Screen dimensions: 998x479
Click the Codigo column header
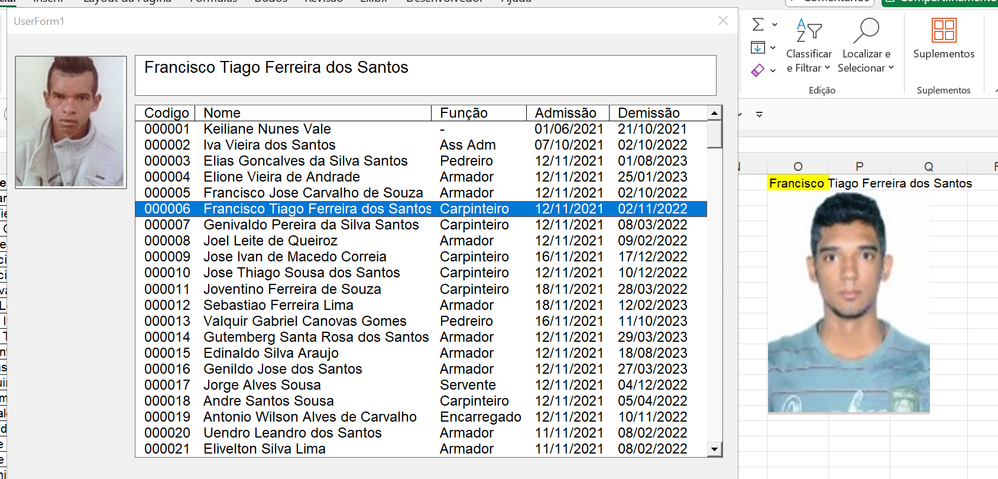point(165,113)
